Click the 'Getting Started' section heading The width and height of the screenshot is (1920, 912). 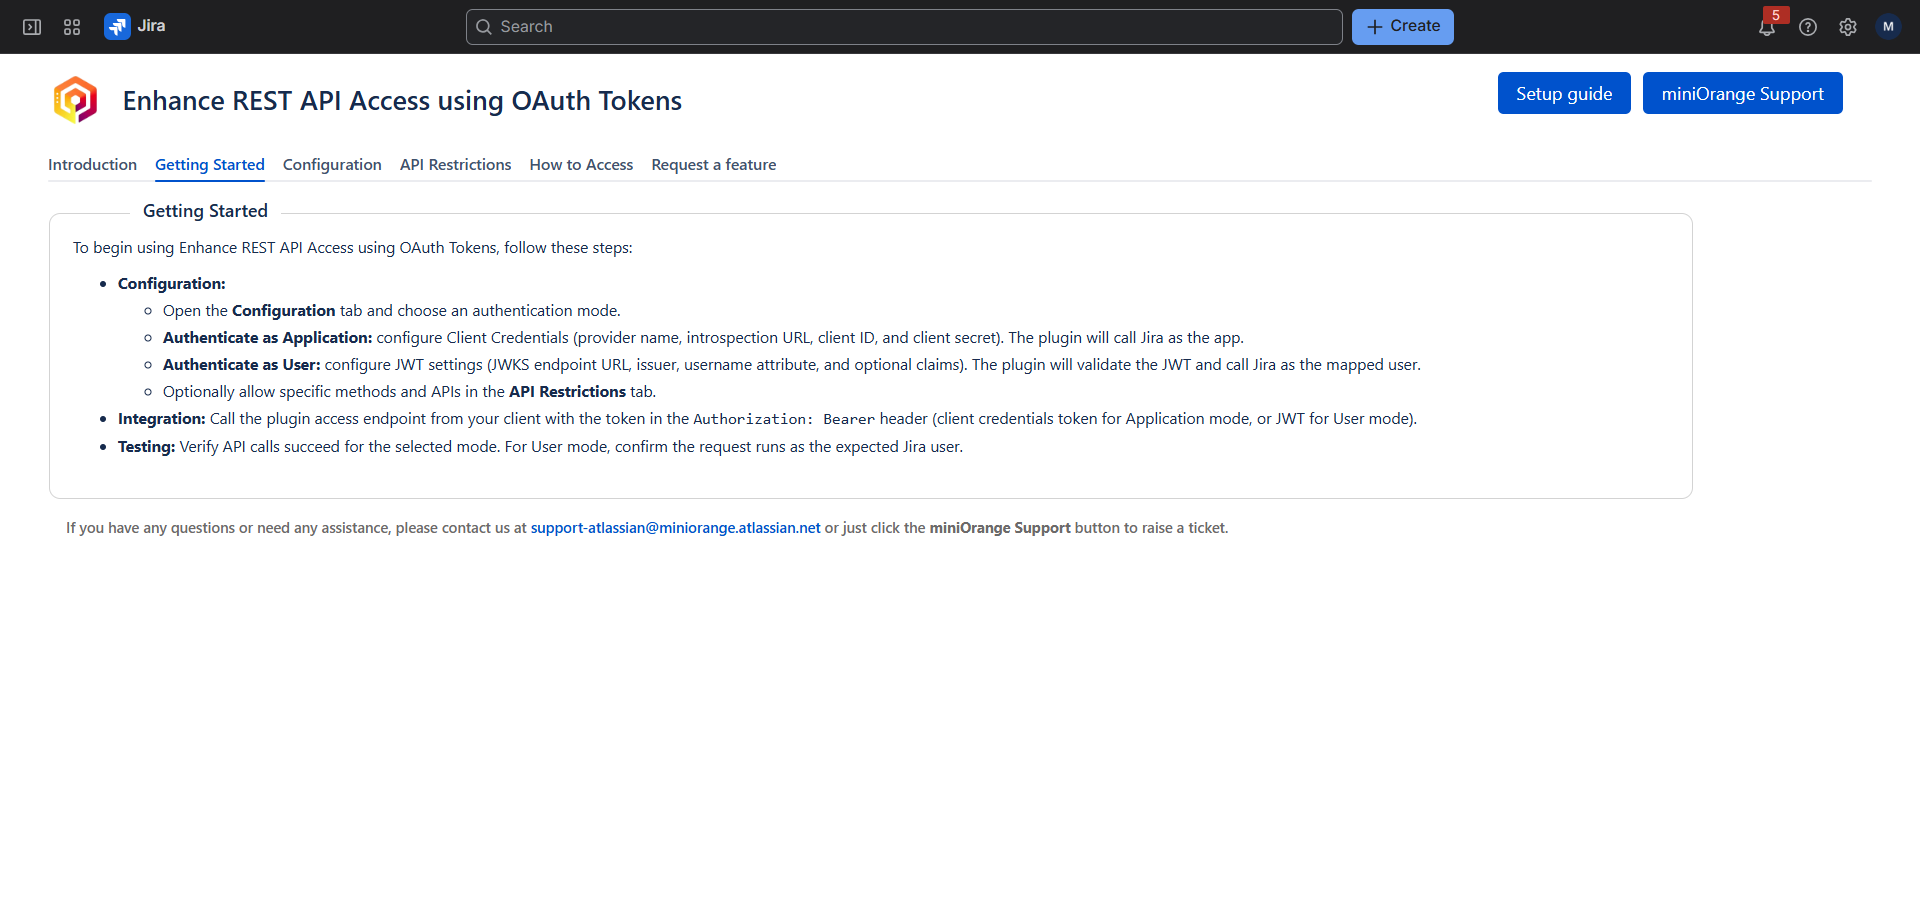[x=205, y=211]
